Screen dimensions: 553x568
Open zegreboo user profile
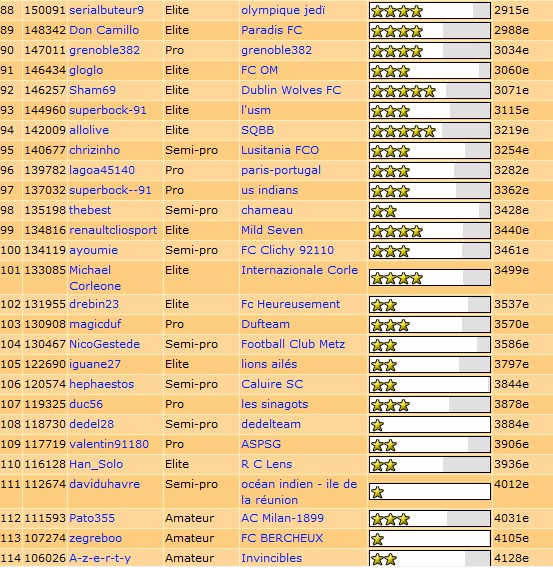click(x=96, y=538)
